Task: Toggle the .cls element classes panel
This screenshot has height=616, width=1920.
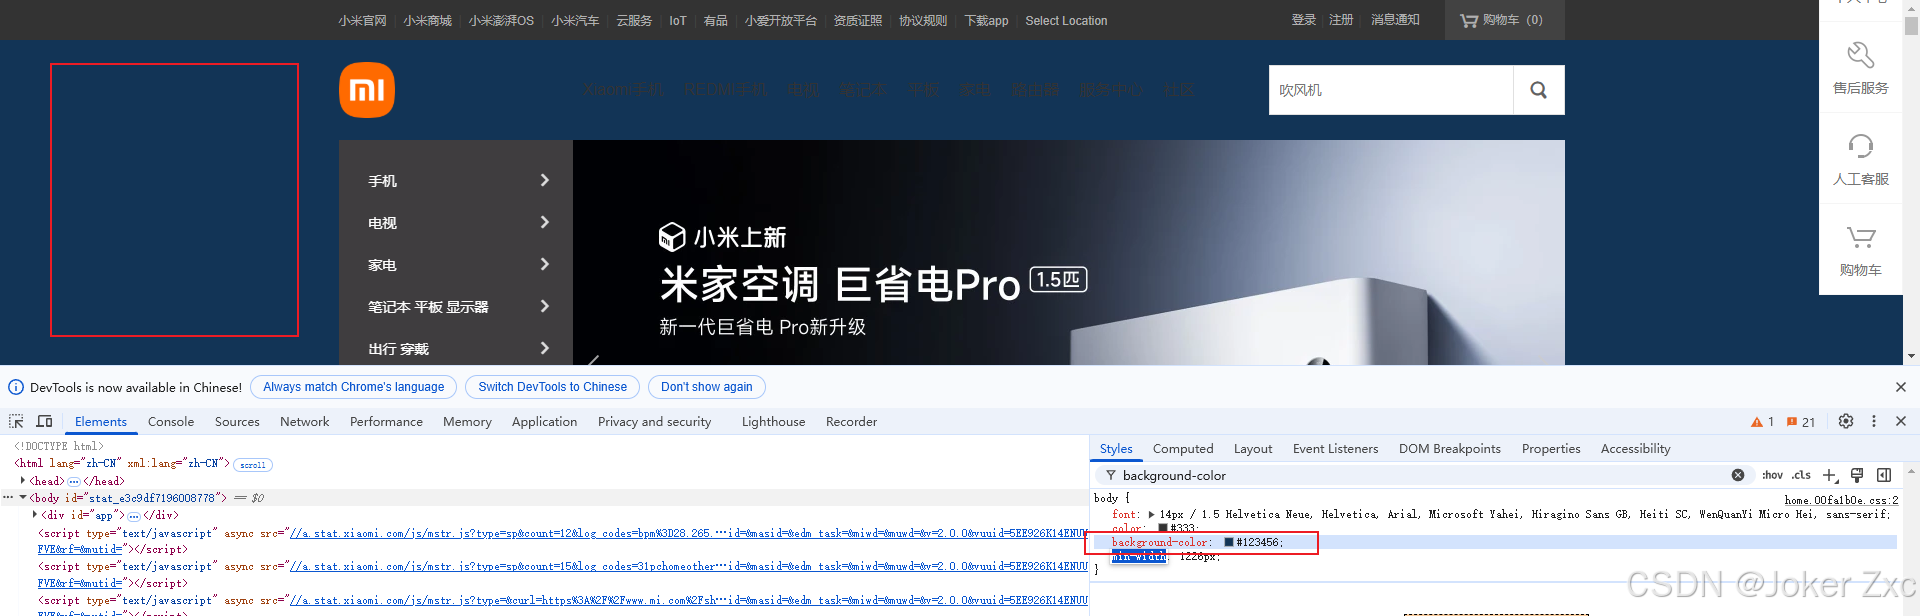Action: [1802, 475]
